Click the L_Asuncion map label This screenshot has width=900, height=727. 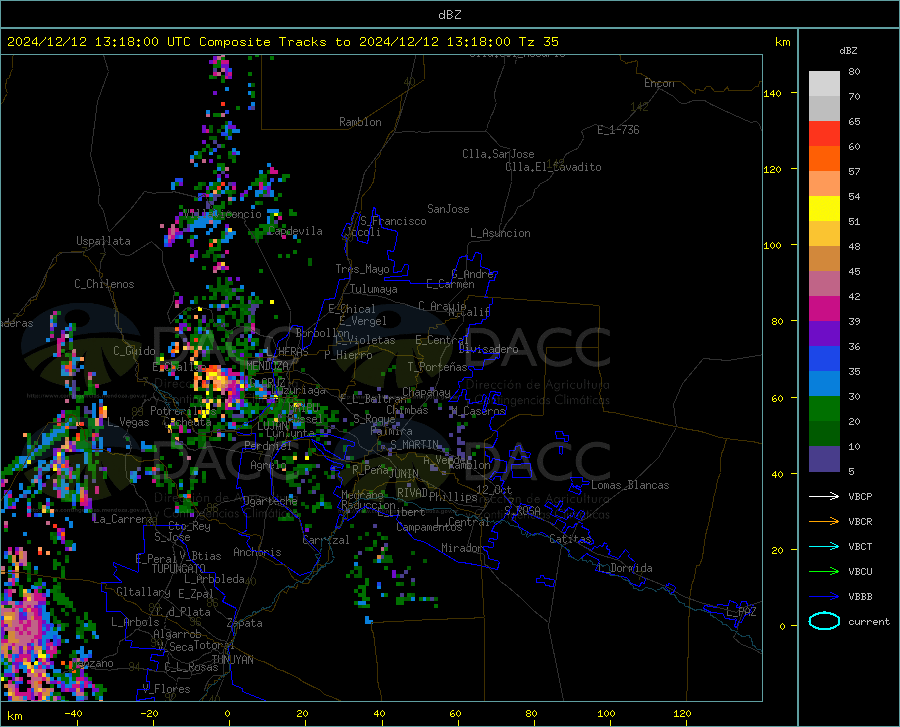click(500, 233)
